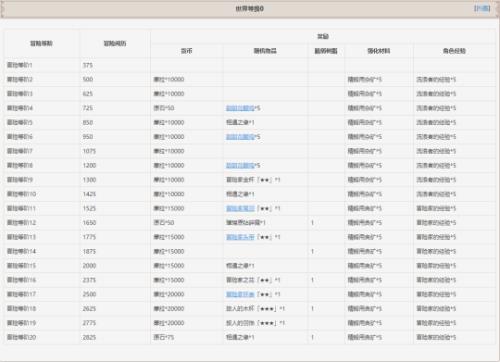Viewport: 500px width, 362px height.
Task: Click the 2625 experience value
Action: click(x=89, y=309)
